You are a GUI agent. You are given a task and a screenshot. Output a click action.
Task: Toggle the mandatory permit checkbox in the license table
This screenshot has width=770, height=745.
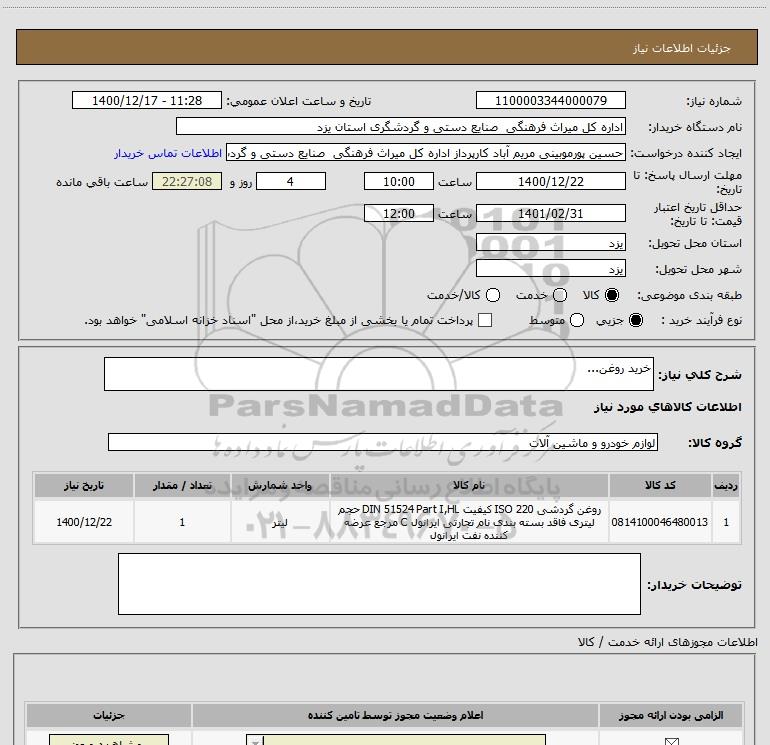point(671,741)
